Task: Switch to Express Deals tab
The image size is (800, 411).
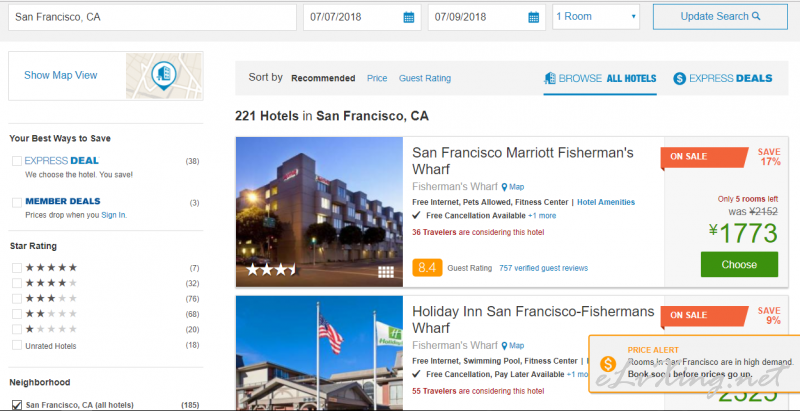Action: point(722,79)
